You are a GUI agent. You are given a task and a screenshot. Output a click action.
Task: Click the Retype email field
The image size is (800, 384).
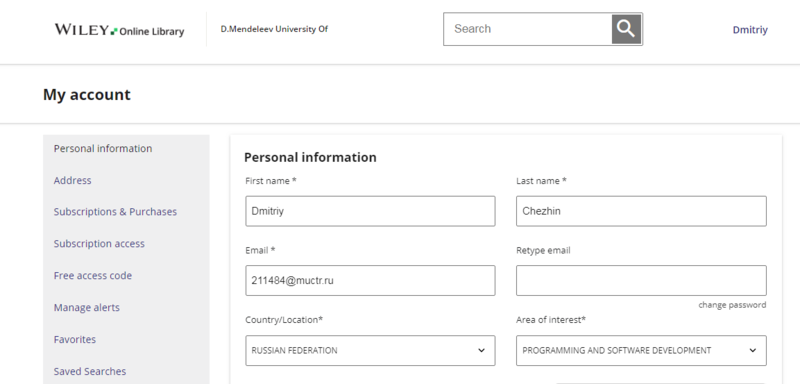pos(641,280)
